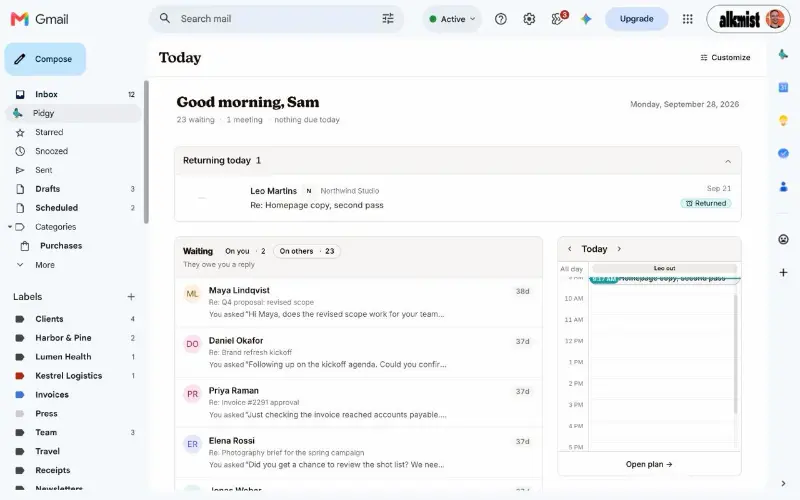
Task: Open the Clients label
Action: point(74,319)
